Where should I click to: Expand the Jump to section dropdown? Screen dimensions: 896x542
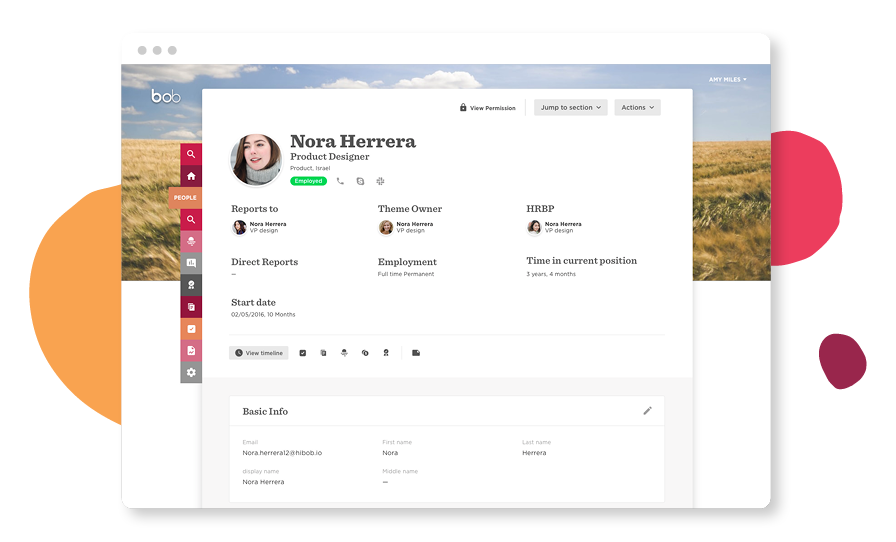click(572, 107)
